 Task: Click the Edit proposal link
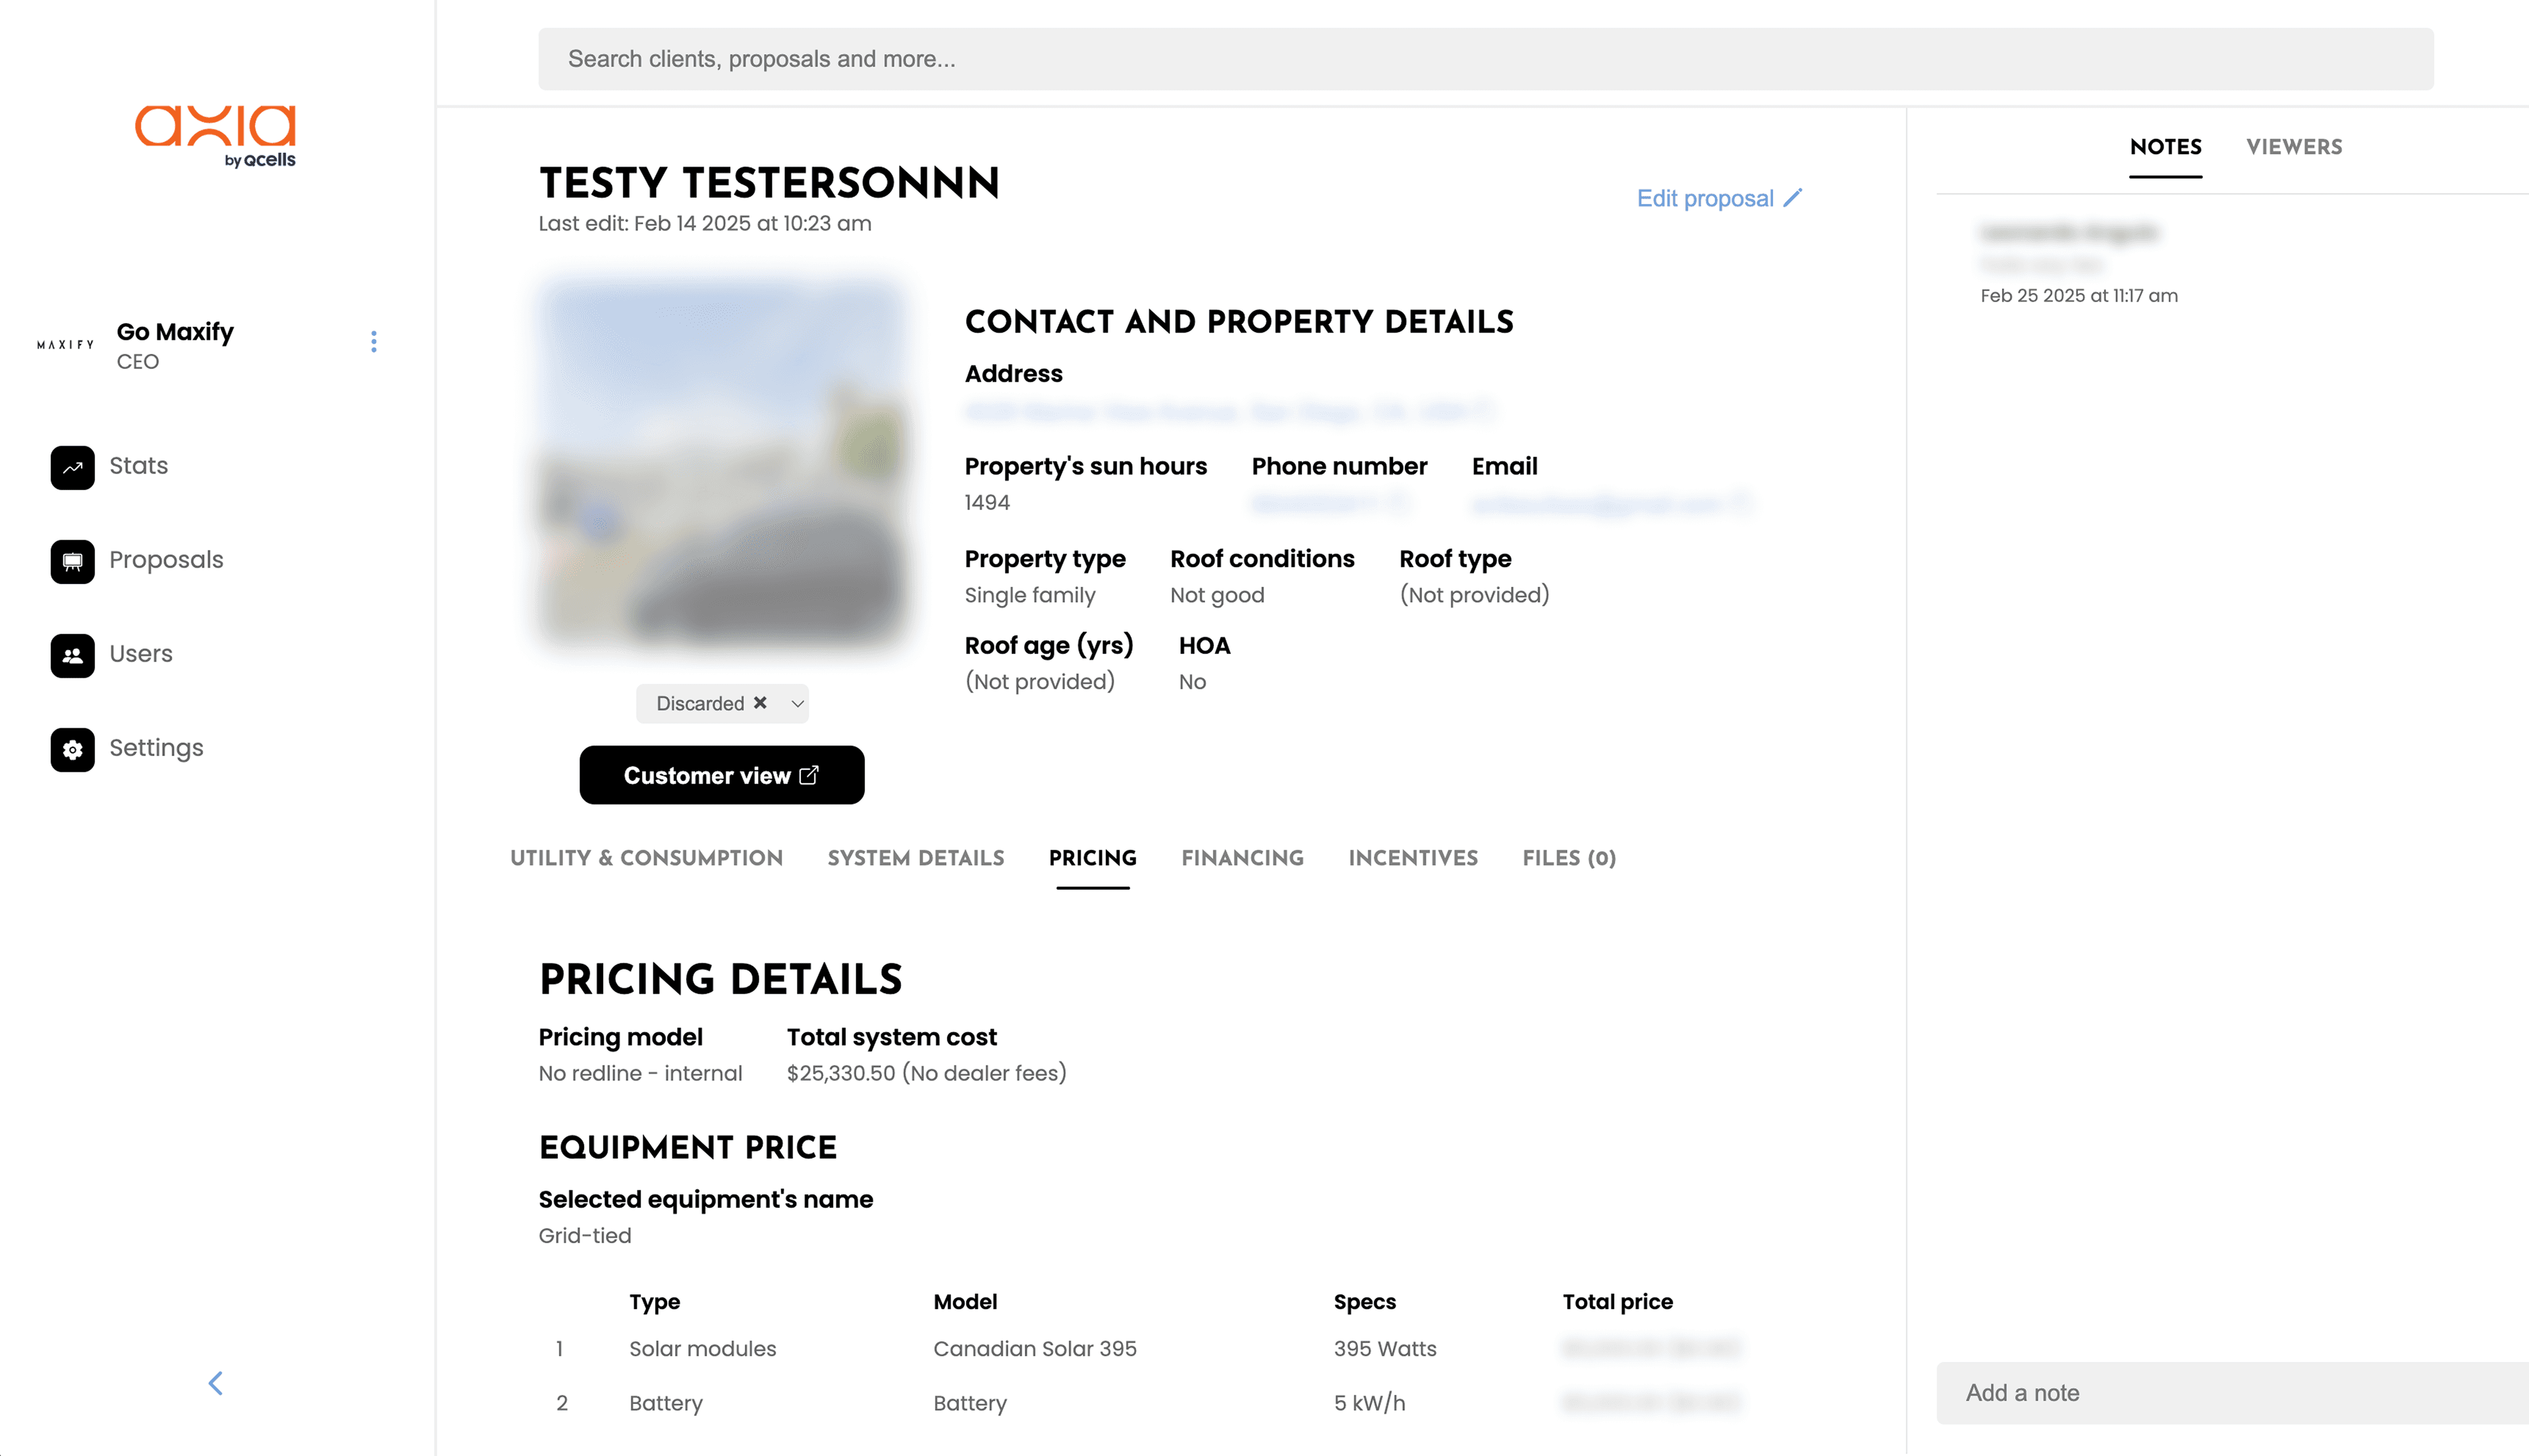(x=1705, y=198)
